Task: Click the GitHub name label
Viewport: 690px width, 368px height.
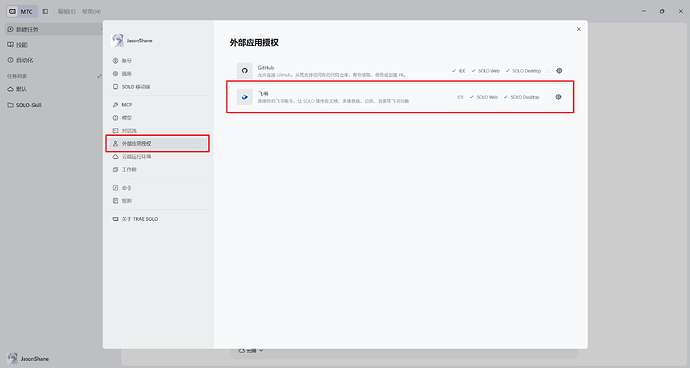Action: [x=266, y=67]
